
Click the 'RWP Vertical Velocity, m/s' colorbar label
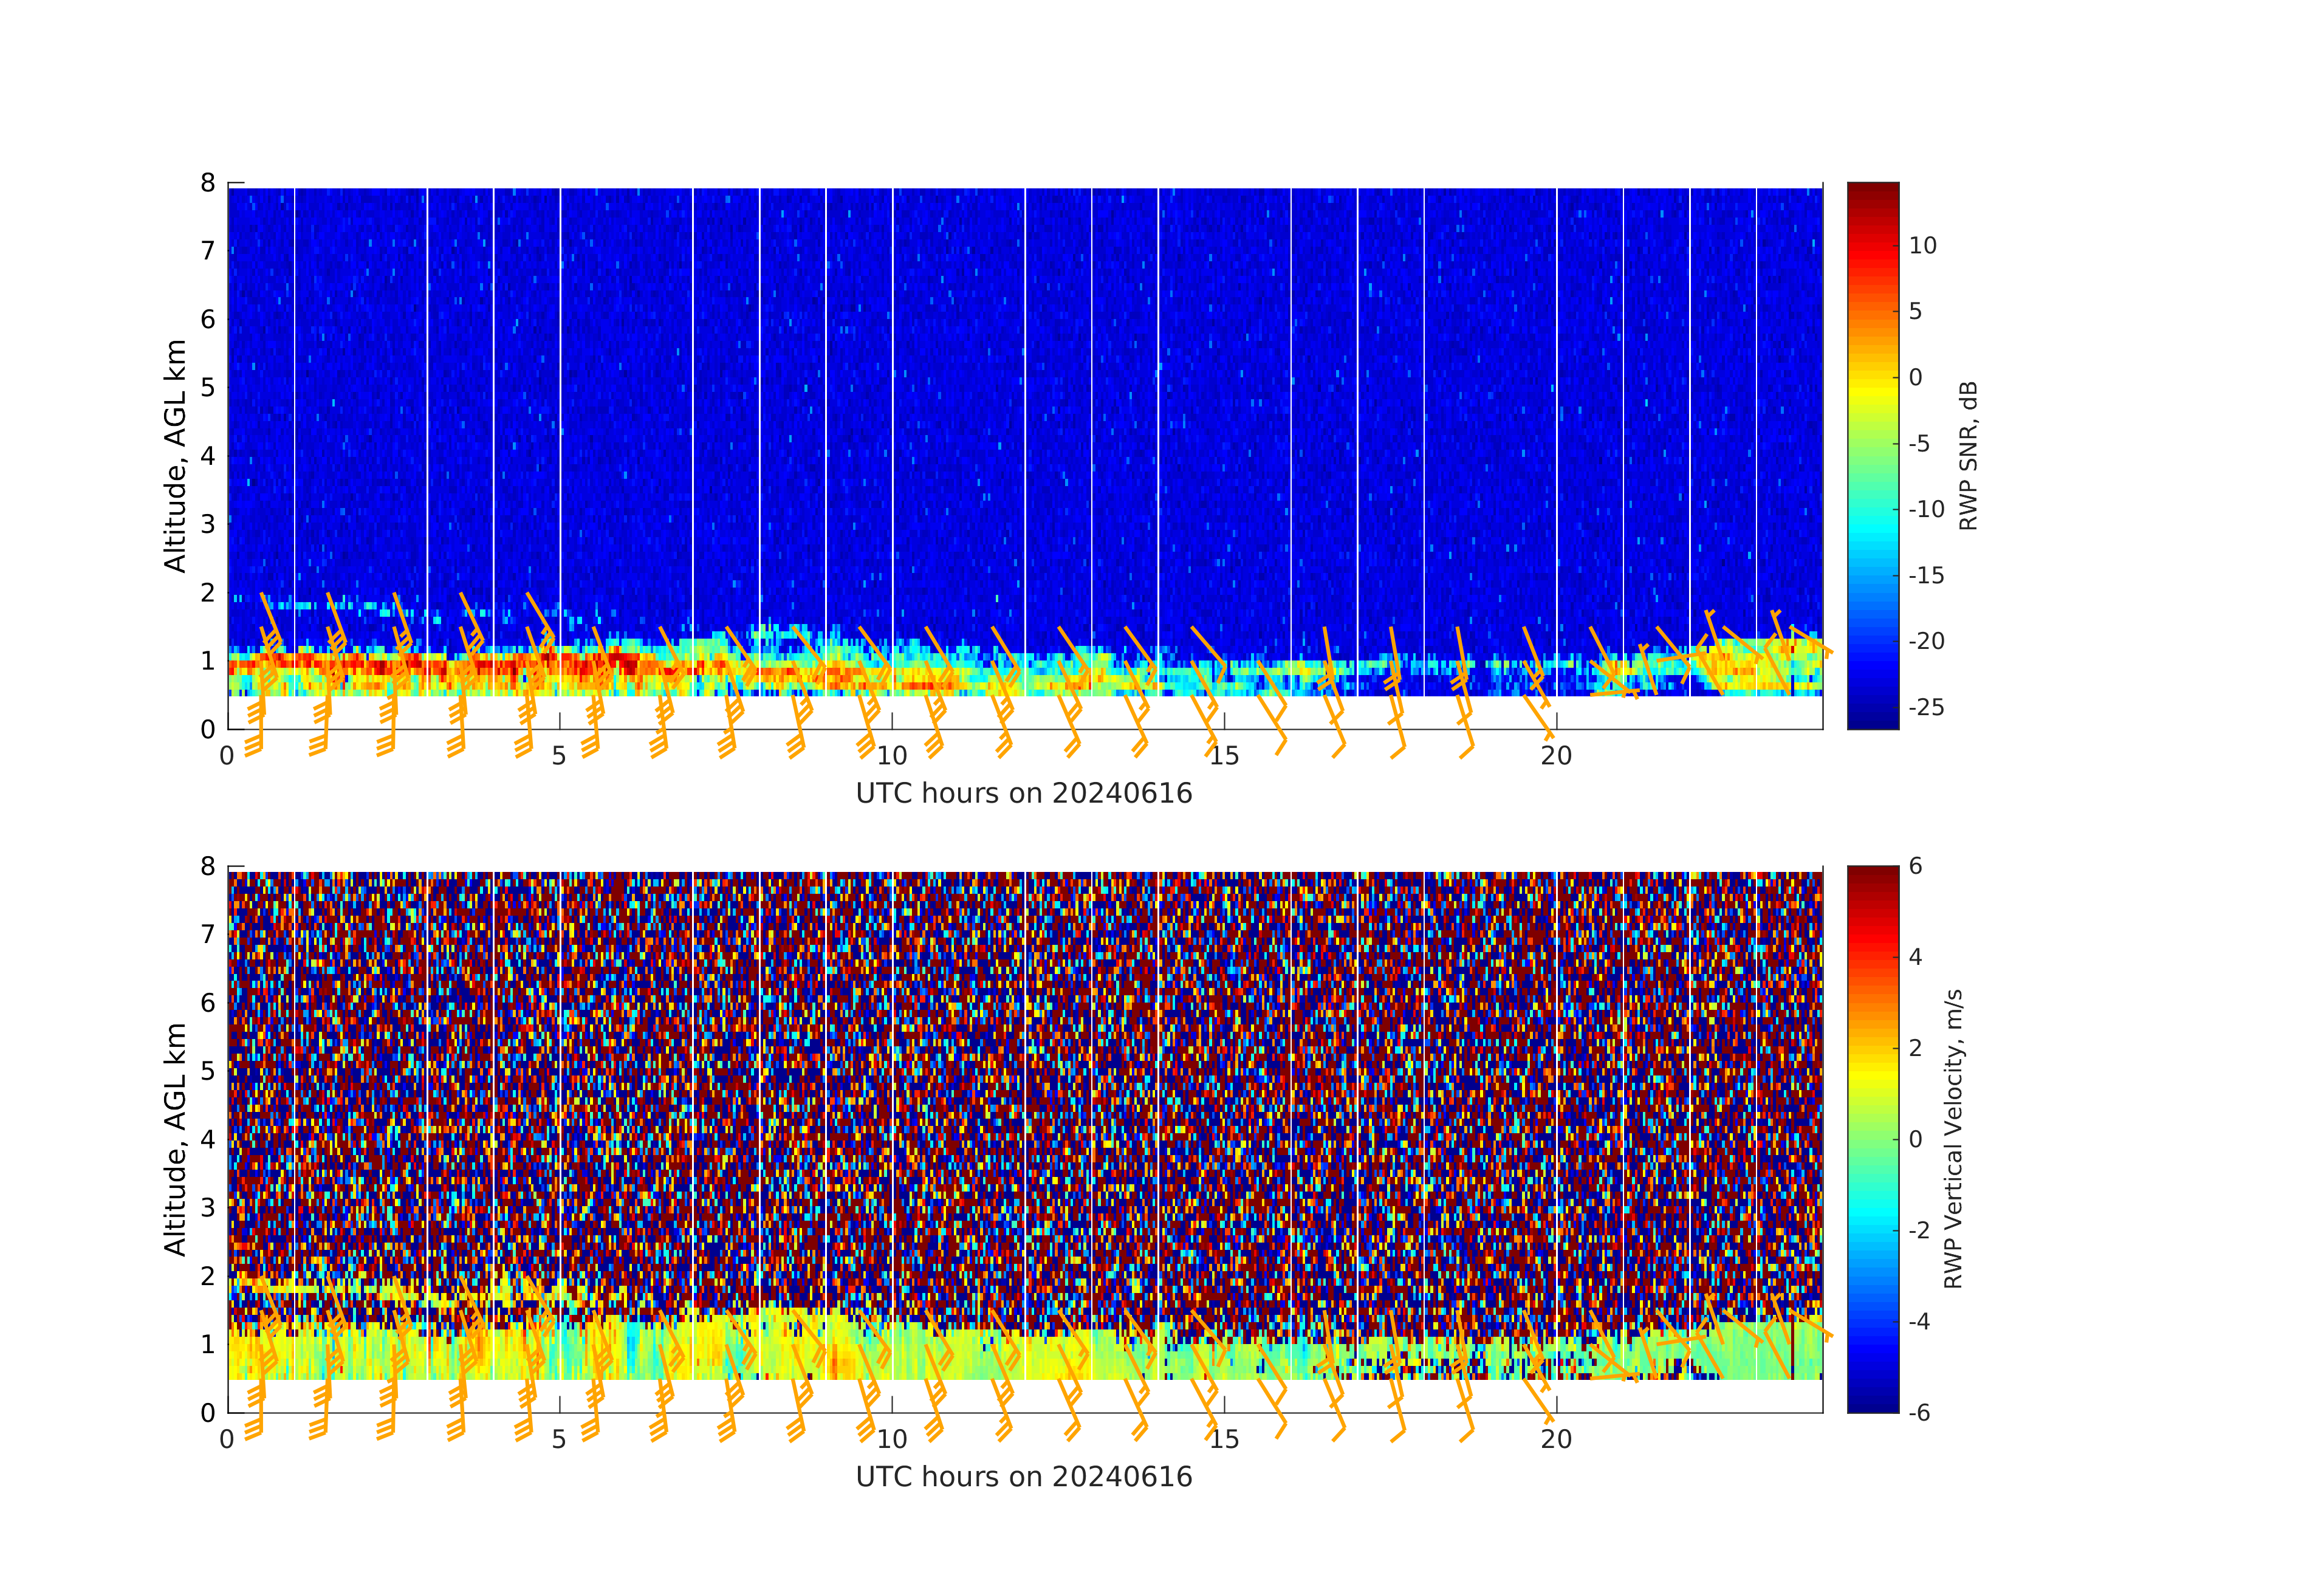click(x=1953, y=1139)
